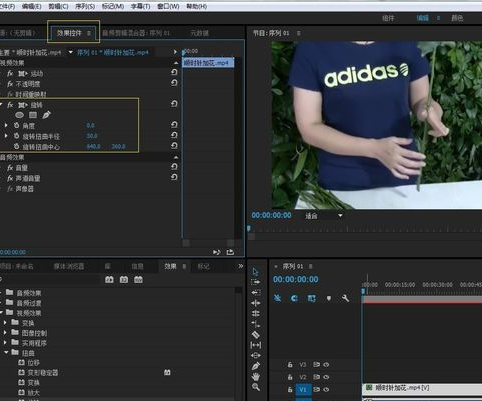
Task: Toggle animation stopwatch for 角度
Action: [x=16, y=125]
